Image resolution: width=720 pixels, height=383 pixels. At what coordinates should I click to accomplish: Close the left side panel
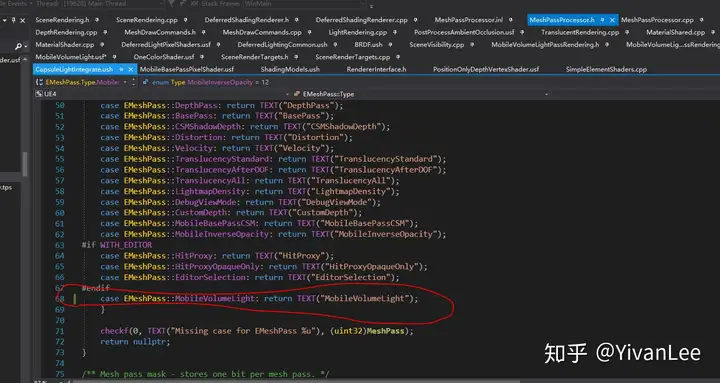pyautogui.click(x=22, y=21)
